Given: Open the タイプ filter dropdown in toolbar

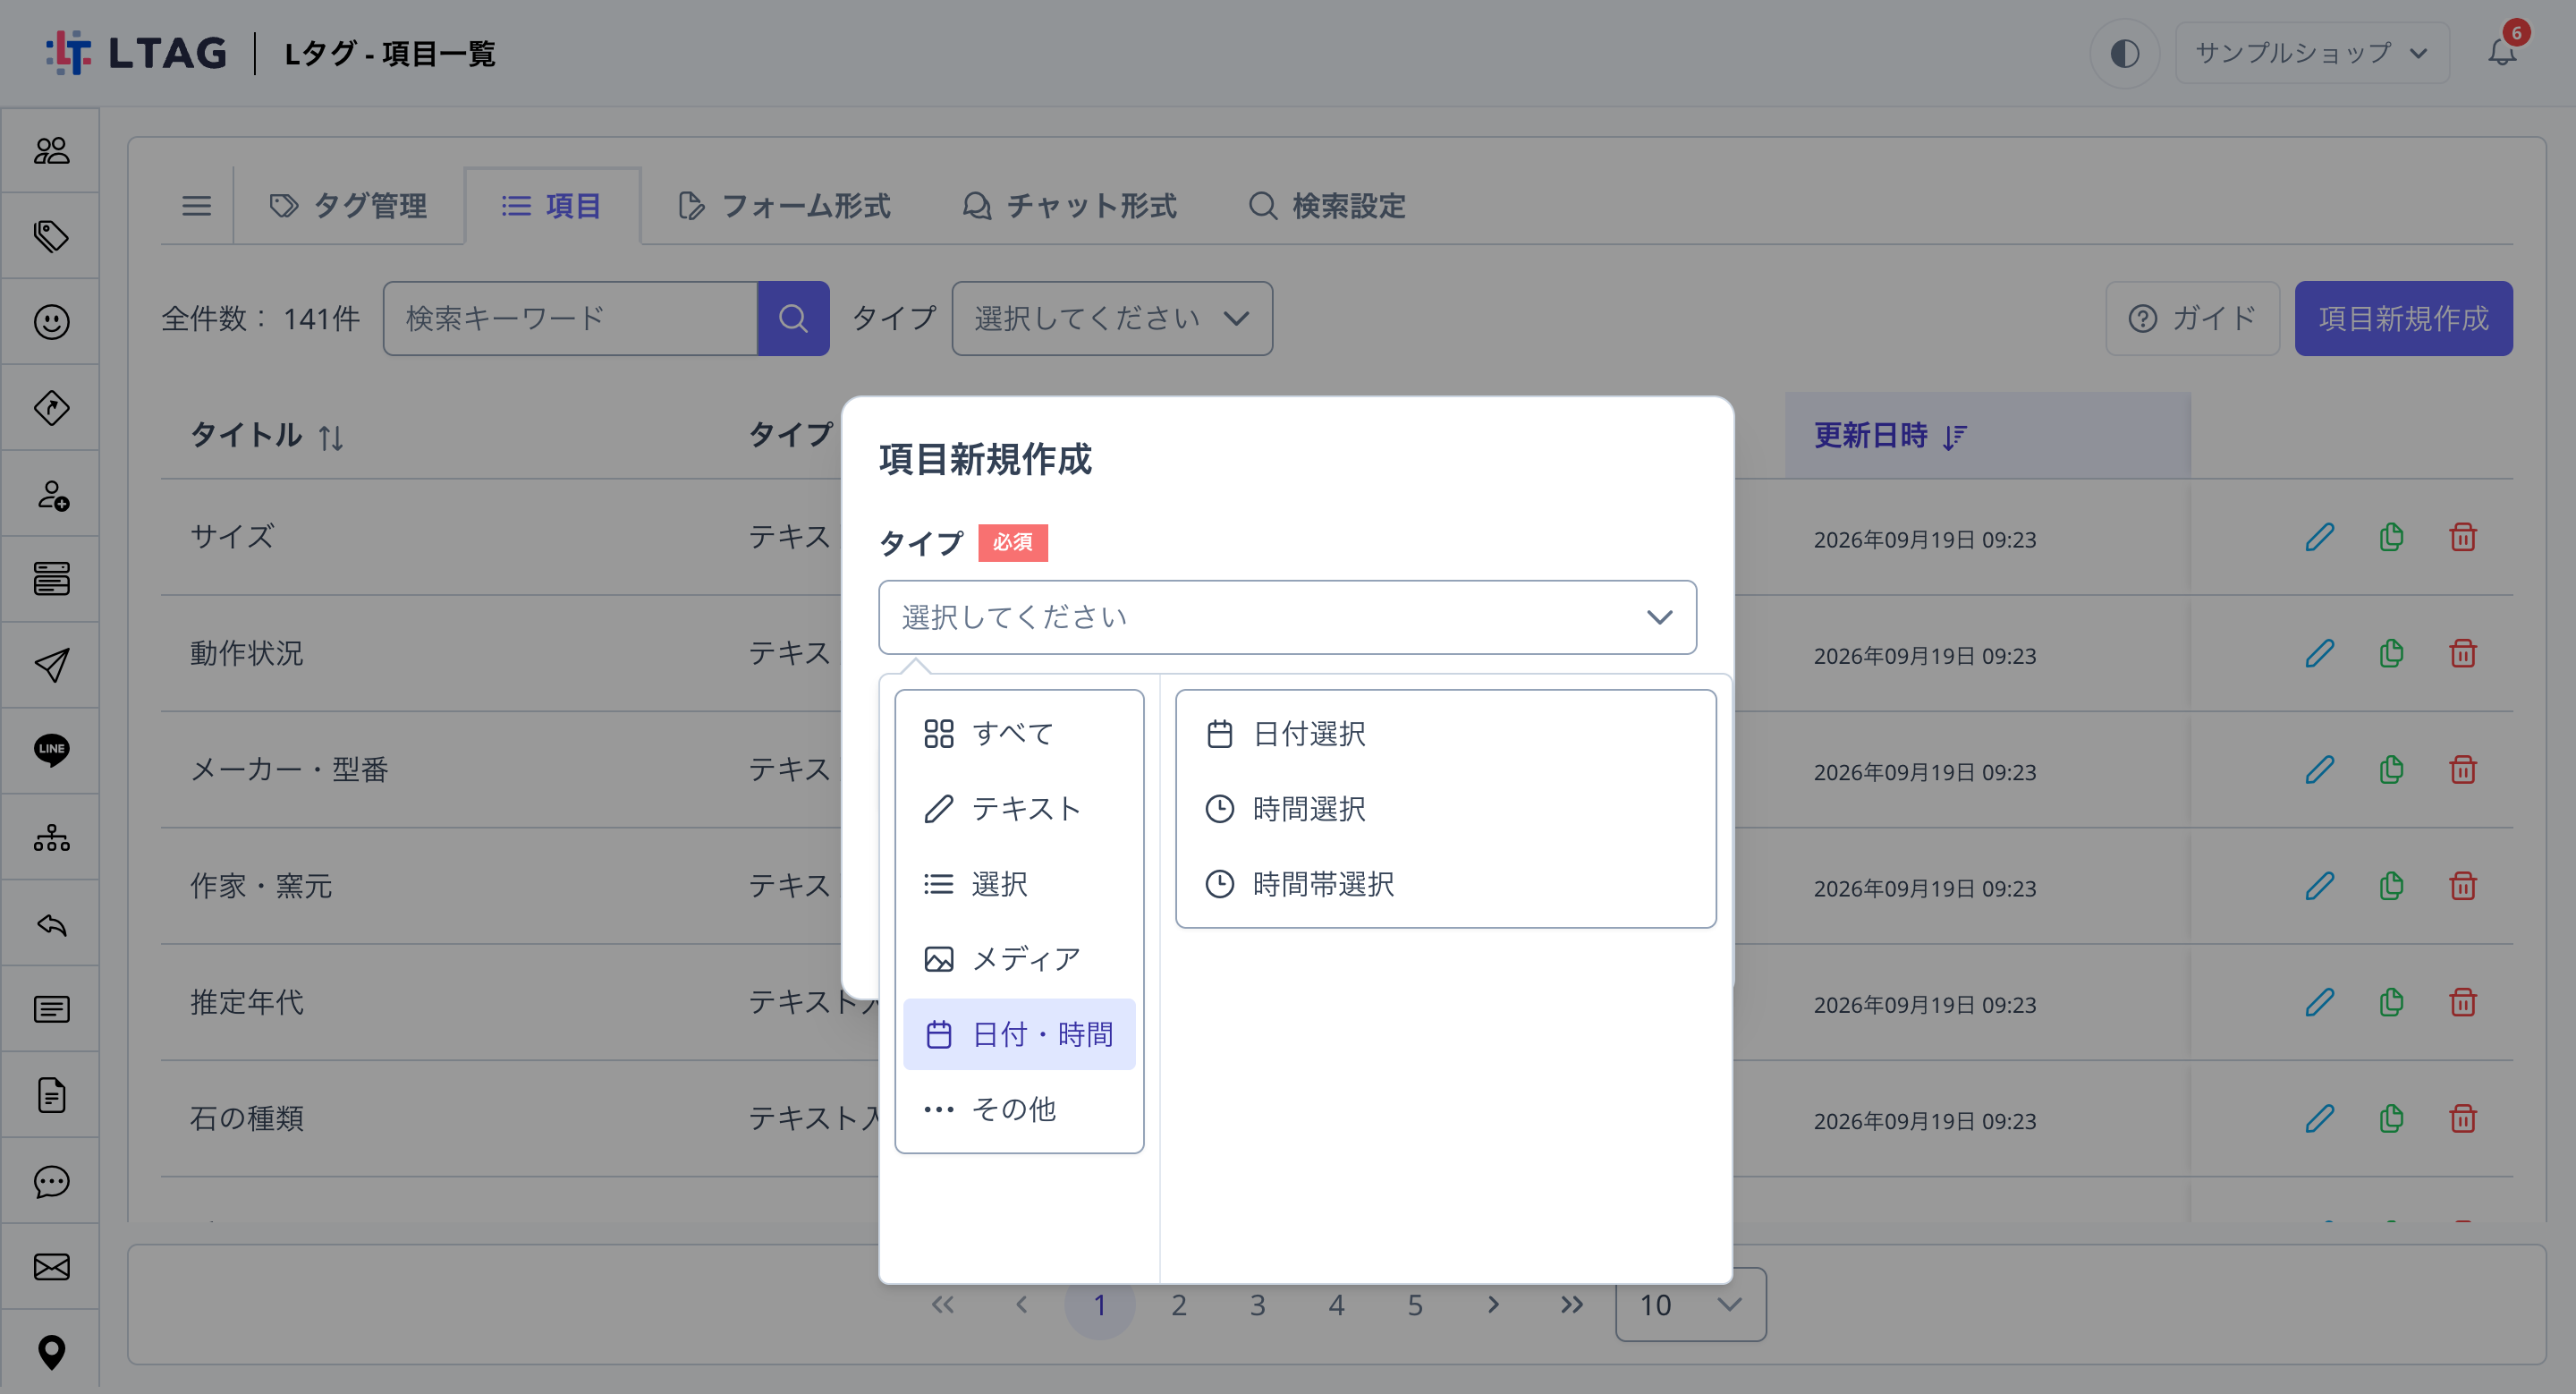Looking at the screenshot, I should pos(1112,318).
